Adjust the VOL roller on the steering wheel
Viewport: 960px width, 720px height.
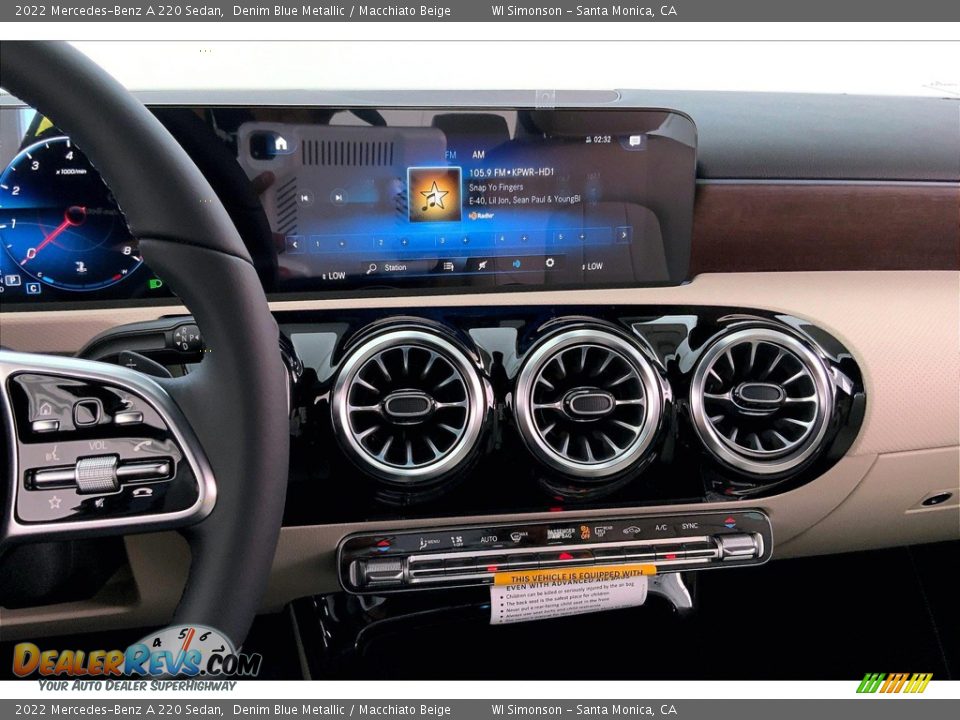tap(97, 474)
